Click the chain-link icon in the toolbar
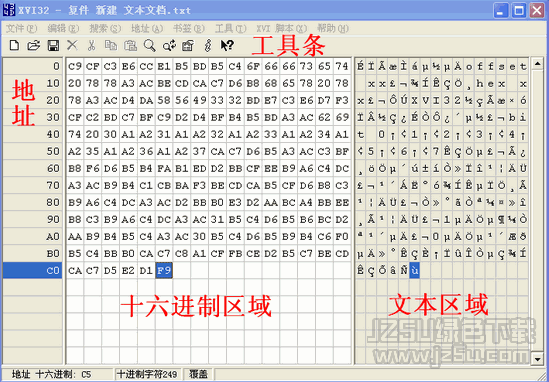549x382 pixels. point(208,46)
